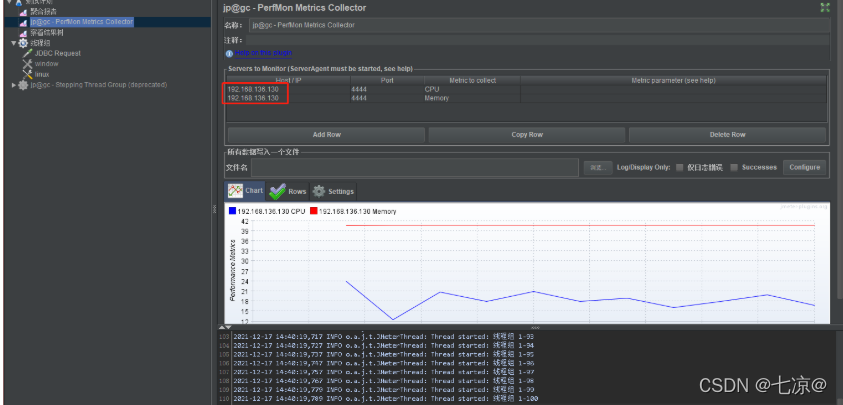Click the Configure button

(x=804, y=167)
